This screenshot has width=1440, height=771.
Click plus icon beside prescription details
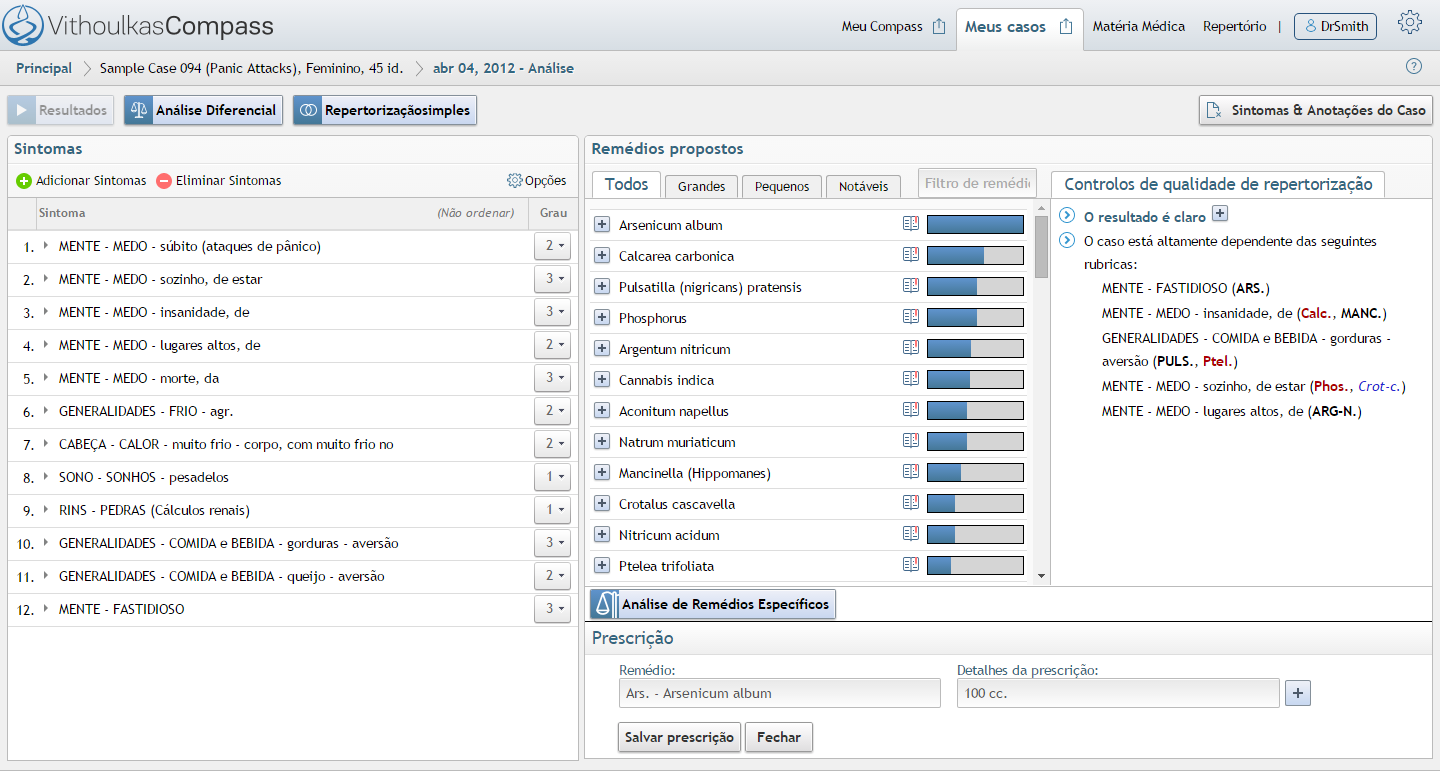[1297, 693]
